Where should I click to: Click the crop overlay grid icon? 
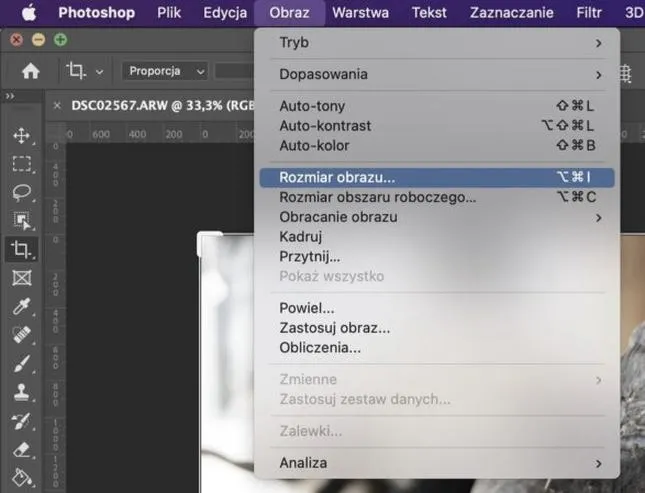tap(625, 74)
